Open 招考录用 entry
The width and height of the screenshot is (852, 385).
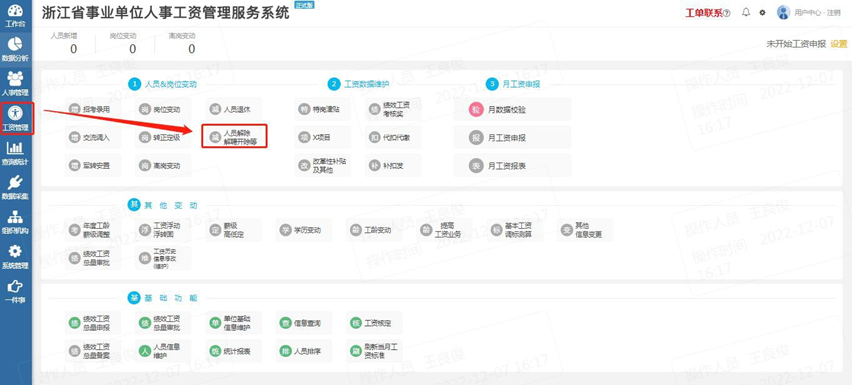coord(93,109)
